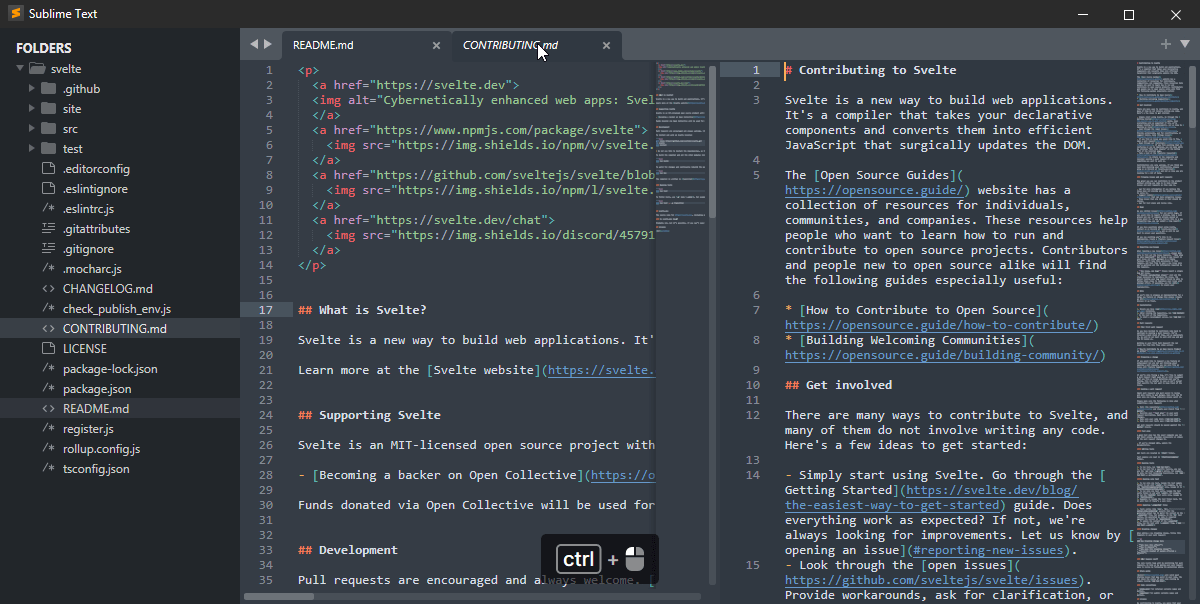Click the .github folder icon
Screen dimensions: 1200x604
48,89
